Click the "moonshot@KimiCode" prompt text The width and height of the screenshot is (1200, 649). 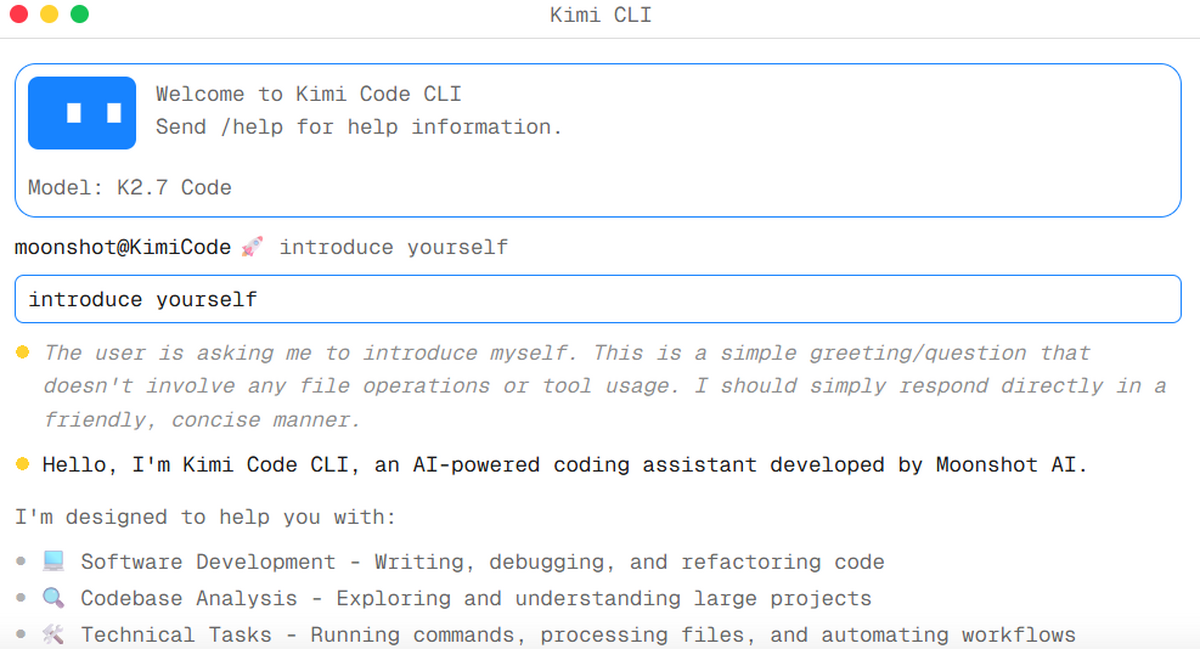click(123, 247)
